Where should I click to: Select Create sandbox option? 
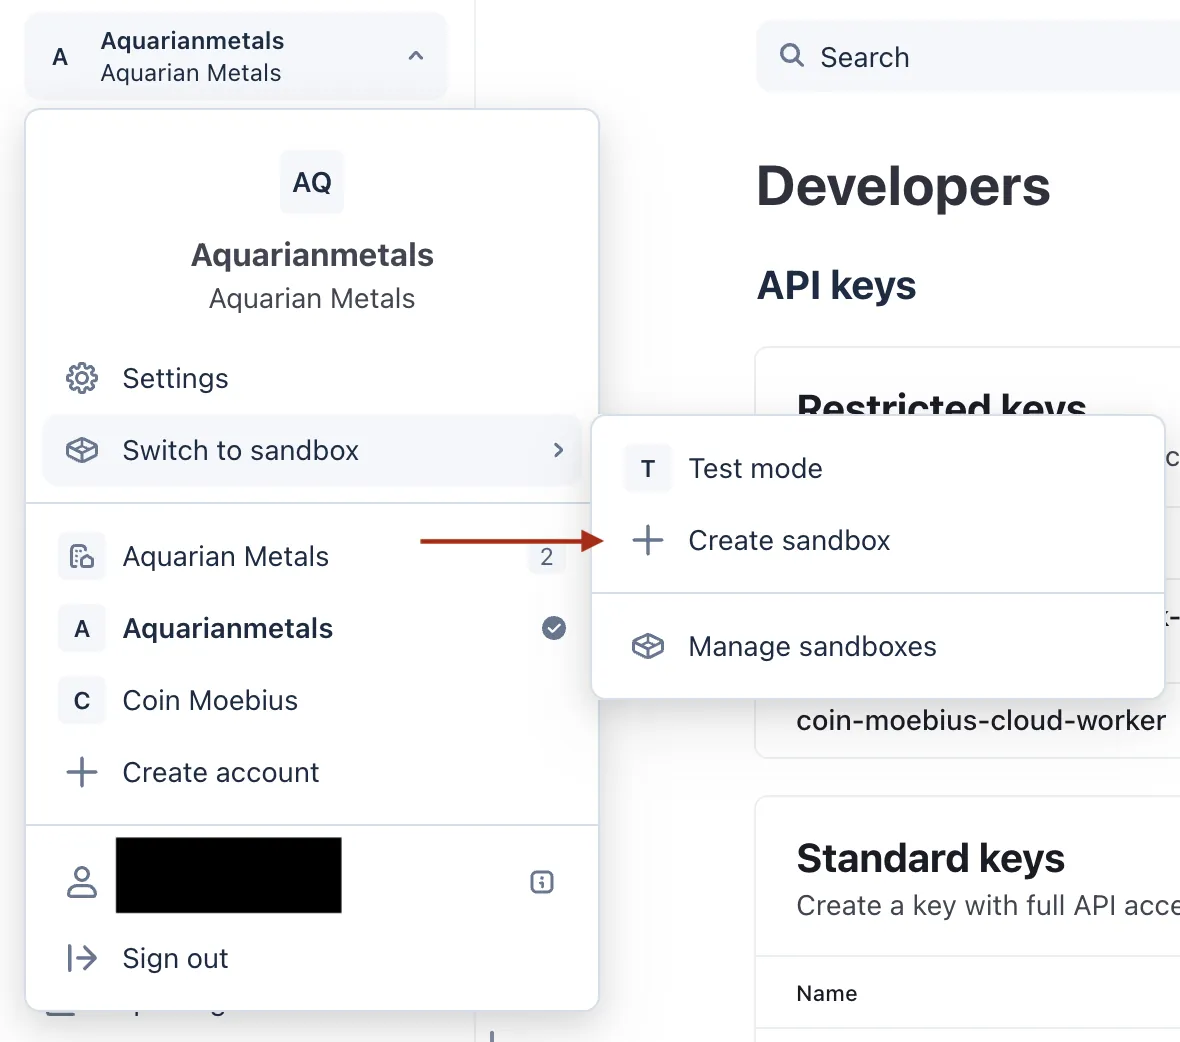(x=877, y=541)
